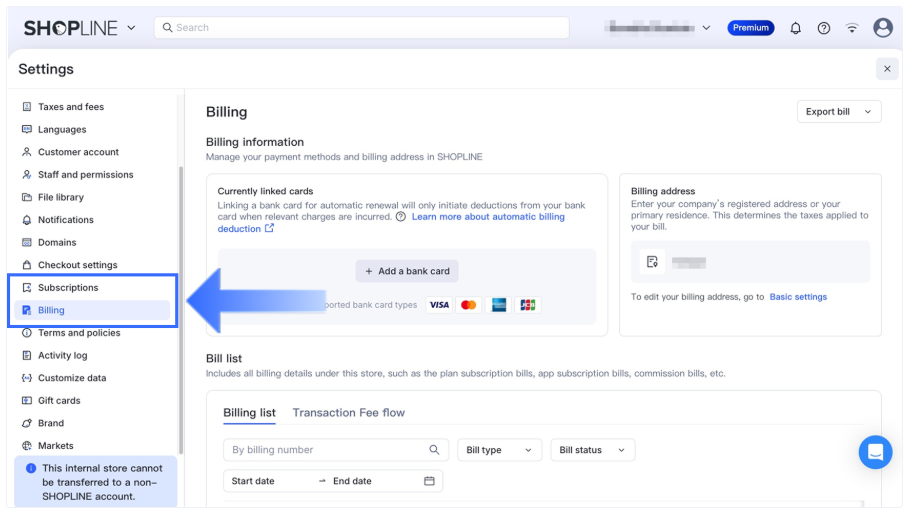Click the Activity log sidebar icon

[x=27, y=356]
